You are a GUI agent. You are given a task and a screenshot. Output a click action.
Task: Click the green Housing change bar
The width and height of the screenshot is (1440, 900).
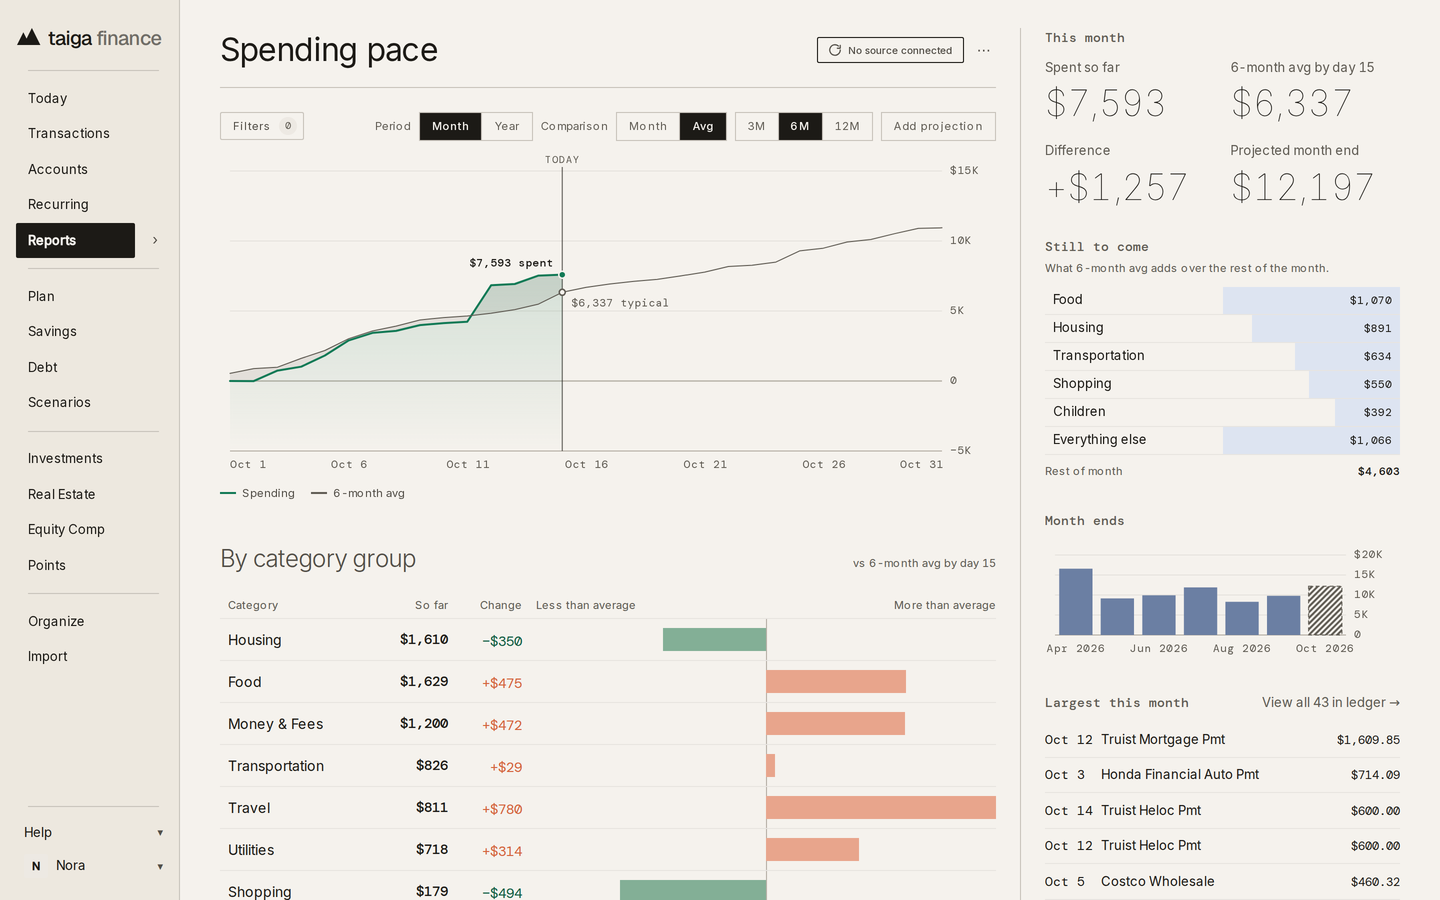pyautogui.click(x=714, y=640)
